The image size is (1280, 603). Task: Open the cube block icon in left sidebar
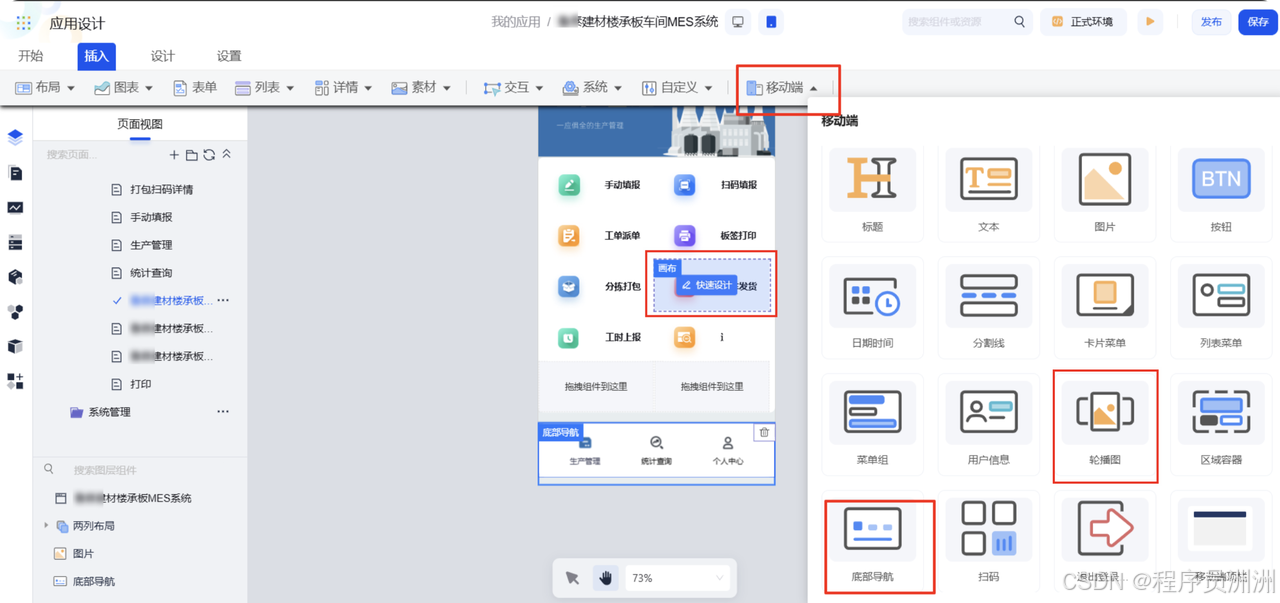click(x=15, y=277)
